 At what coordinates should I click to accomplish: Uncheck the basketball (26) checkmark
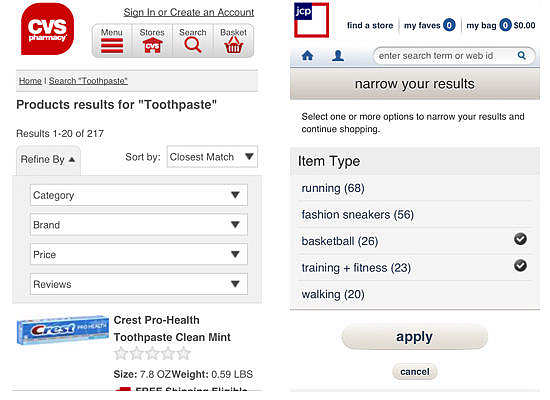[x=520, y=239]
